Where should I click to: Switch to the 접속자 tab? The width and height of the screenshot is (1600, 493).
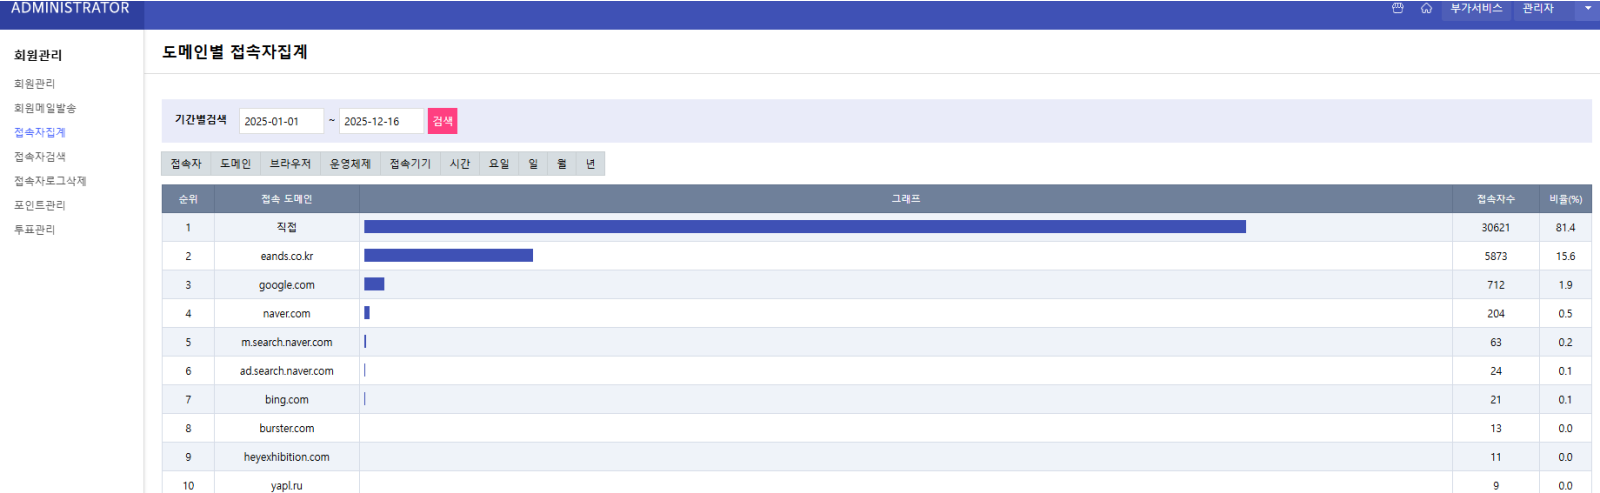pos(186,164)
